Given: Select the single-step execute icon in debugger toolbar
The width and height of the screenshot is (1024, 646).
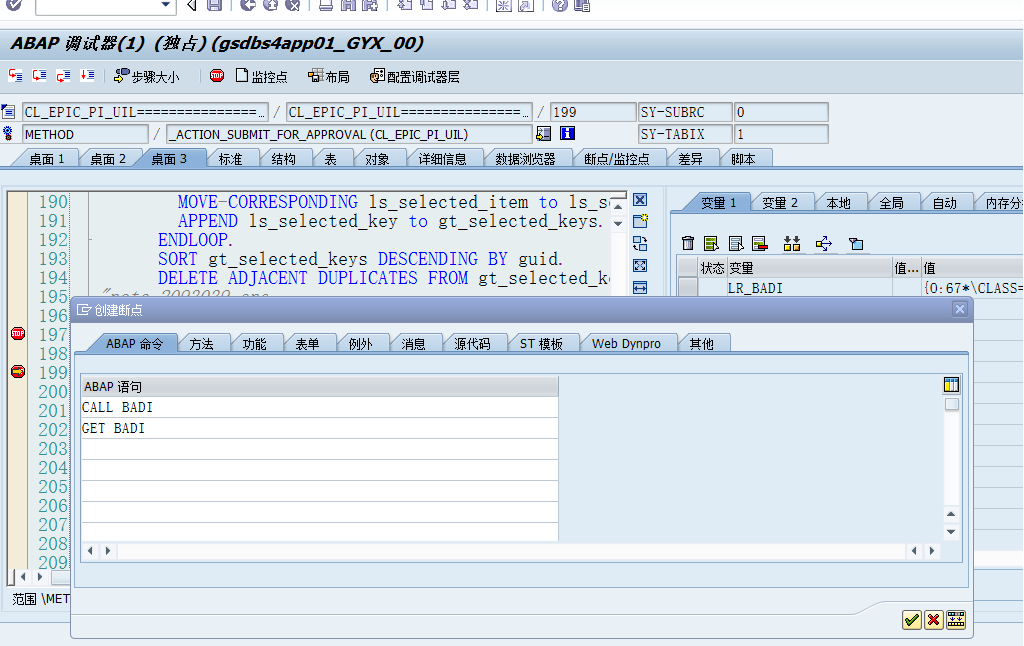Looking at the screenshot, I should (x=15, y=75).
